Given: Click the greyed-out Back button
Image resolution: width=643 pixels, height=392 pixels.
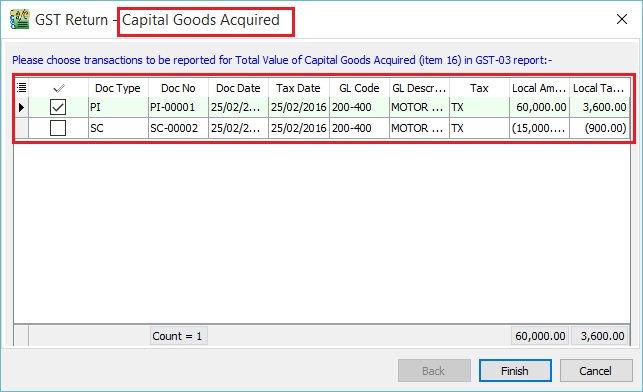Looking at the screenshot, I should point(434,371).
